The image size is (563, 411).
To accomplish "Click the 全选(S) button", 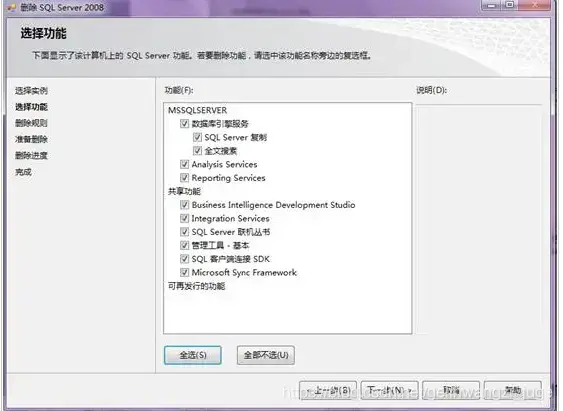I will click(193, 355).
